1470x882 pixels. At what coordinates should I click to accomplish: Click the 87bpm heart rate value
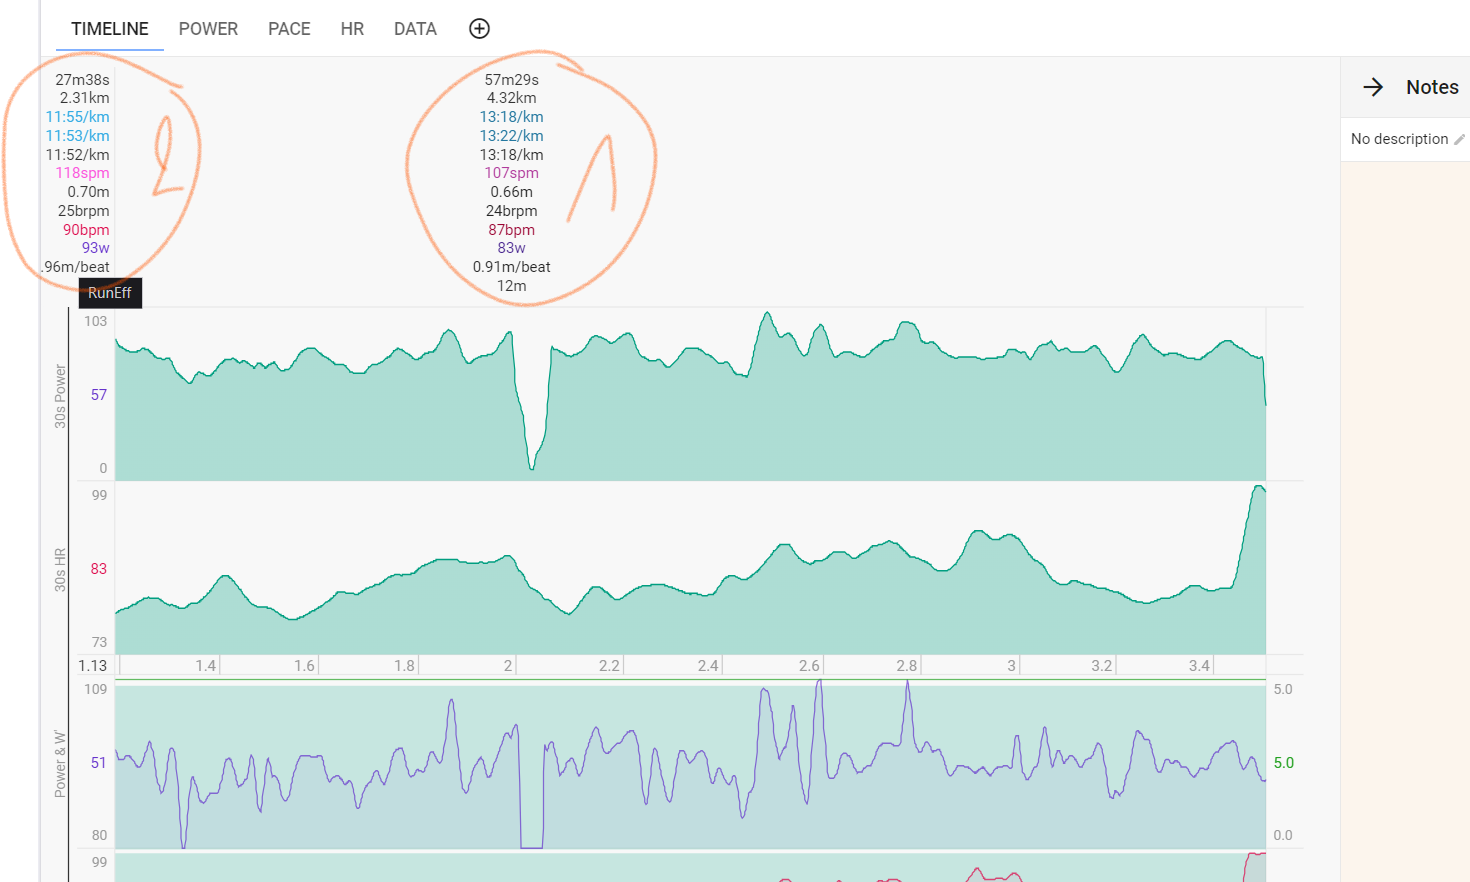(x=511, y=230)
